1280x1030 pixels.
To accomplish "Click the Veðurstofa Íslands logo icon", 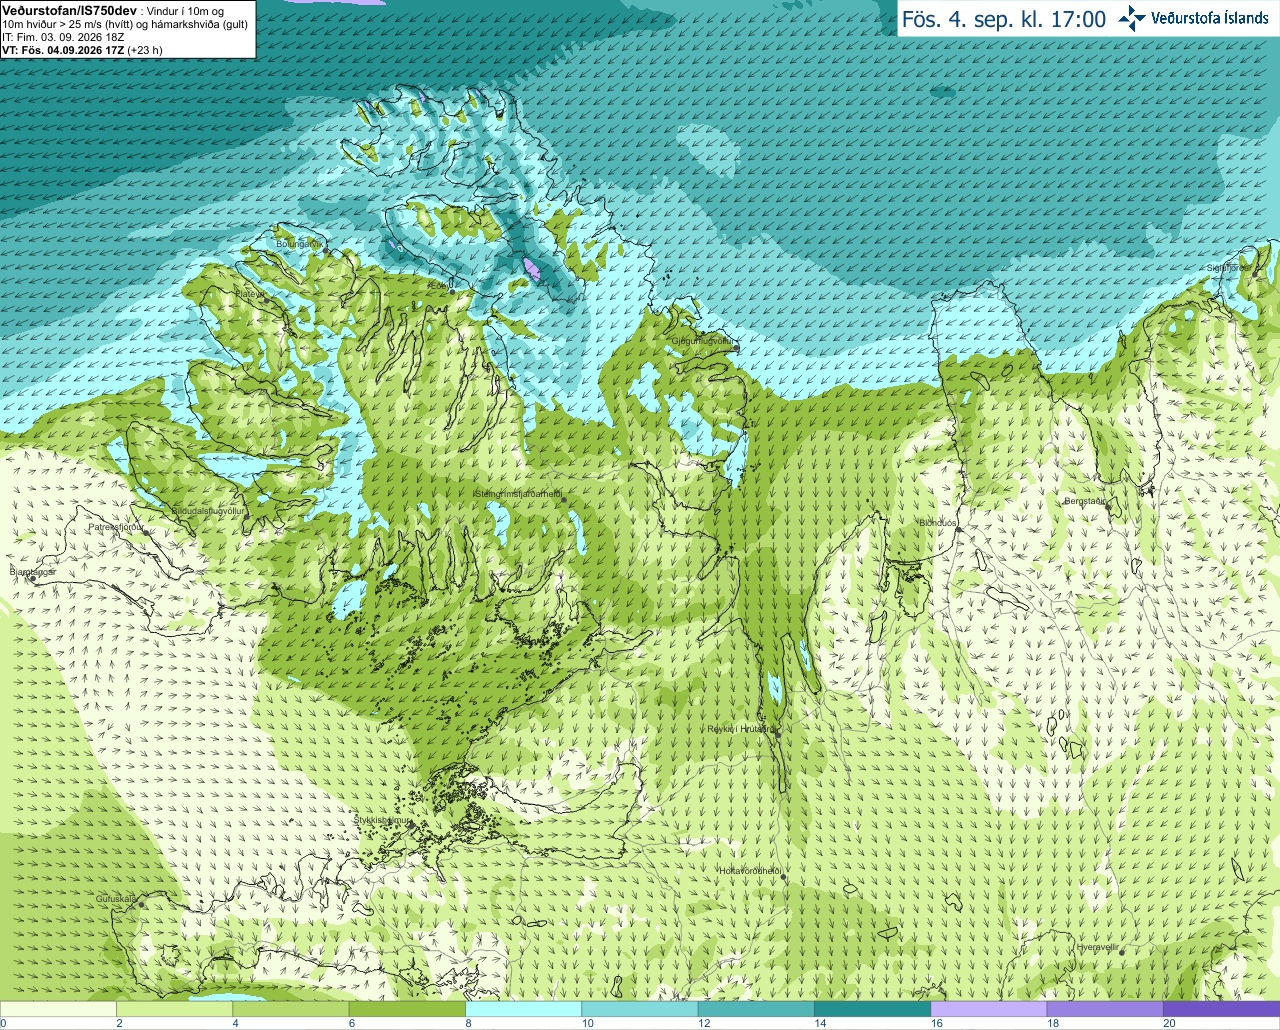I will pyautogui.click(x=1132, y=19).
